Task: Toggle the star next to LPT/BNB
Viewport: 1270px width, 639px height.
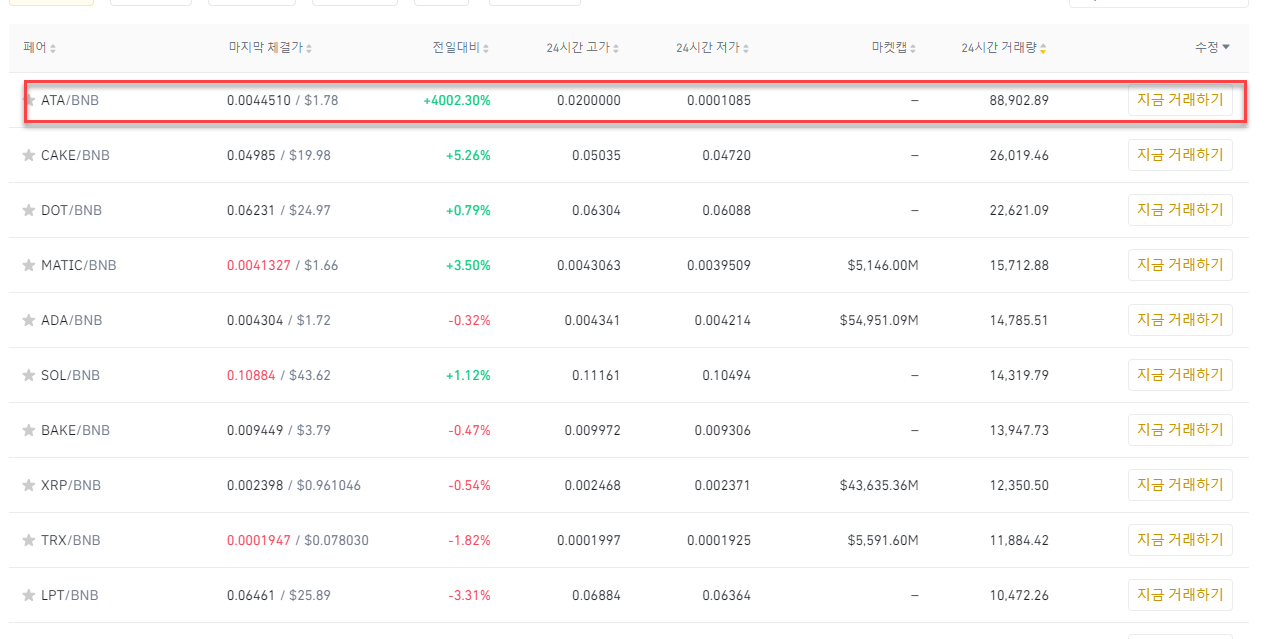Action: (x=29, y=595)
